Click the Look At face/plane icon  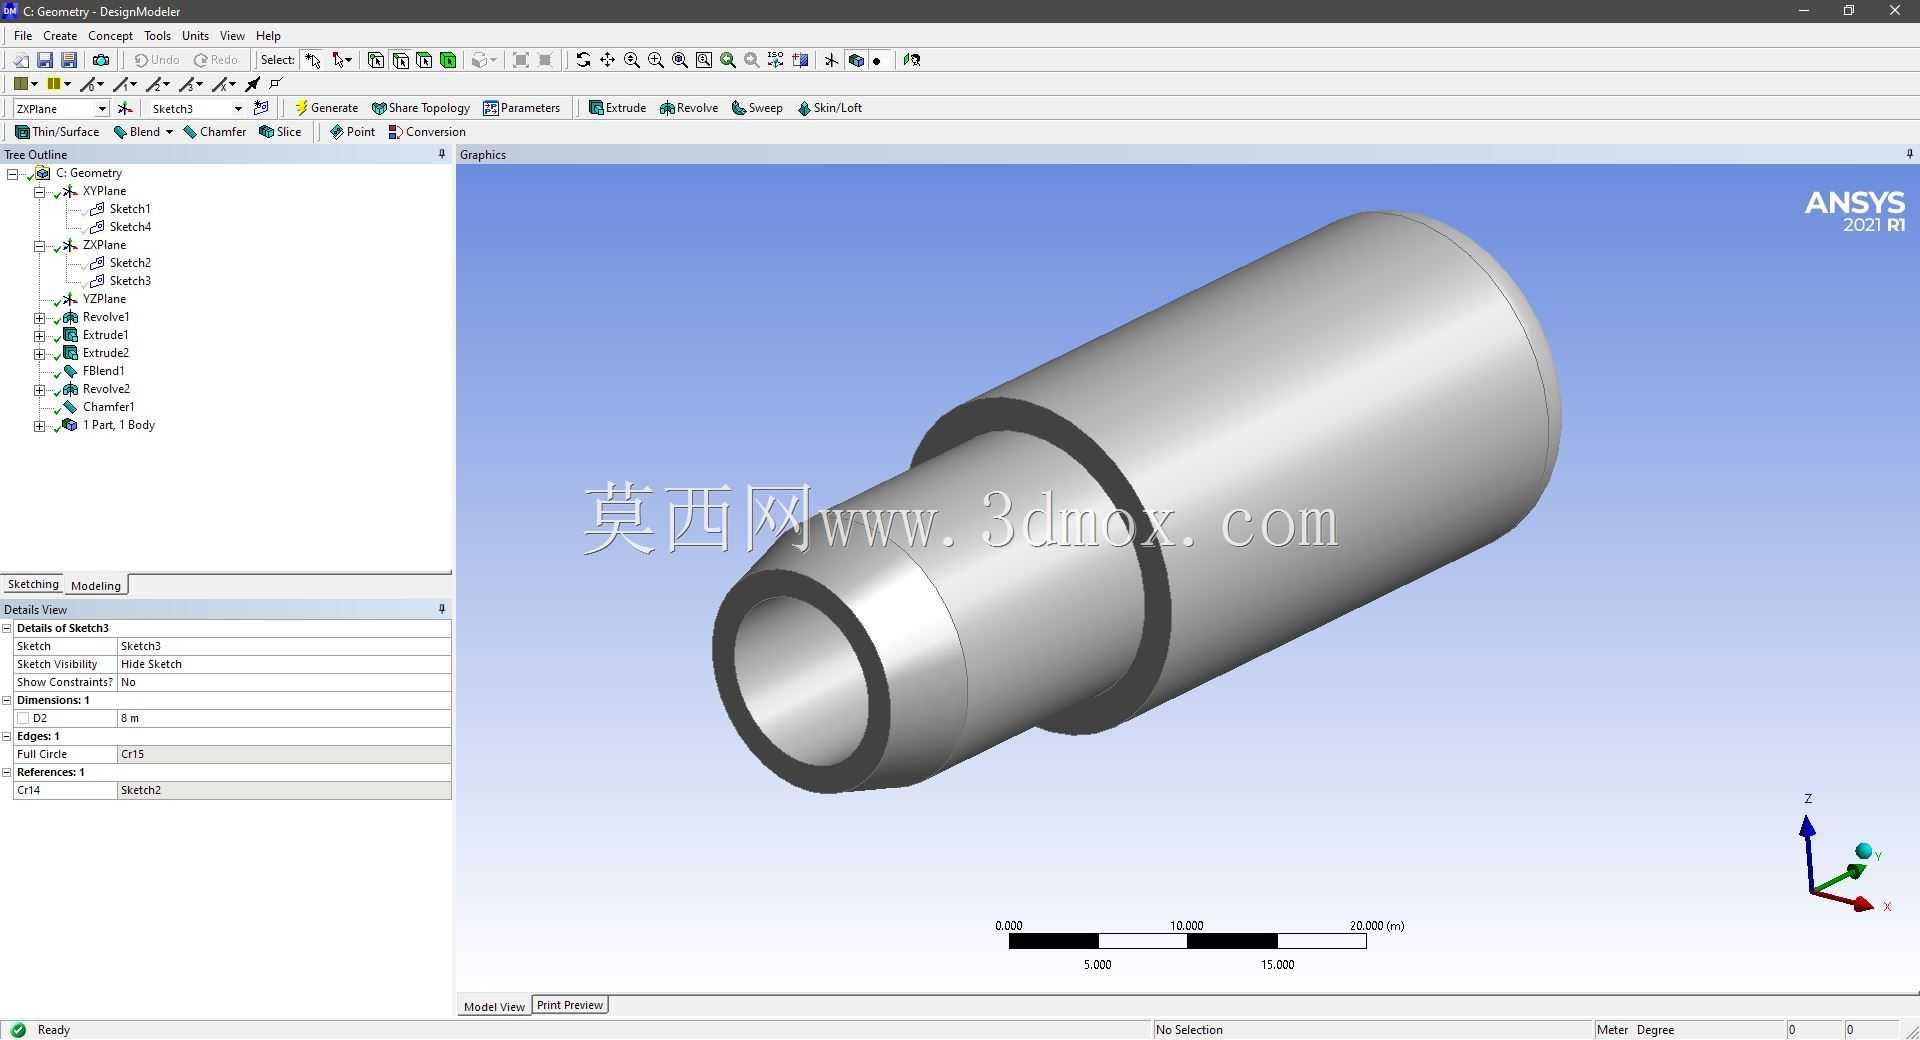coord(912,60)
